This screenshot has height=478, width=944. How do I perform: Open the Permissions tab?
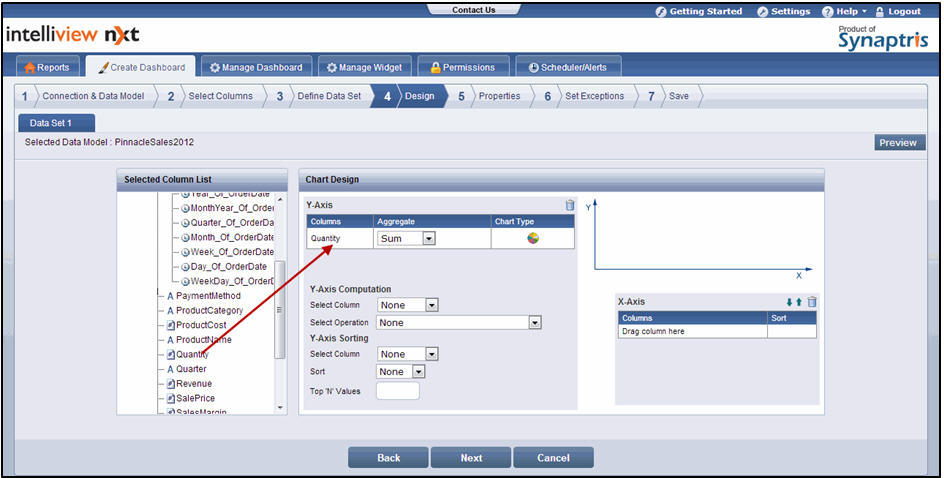[462, 67]
